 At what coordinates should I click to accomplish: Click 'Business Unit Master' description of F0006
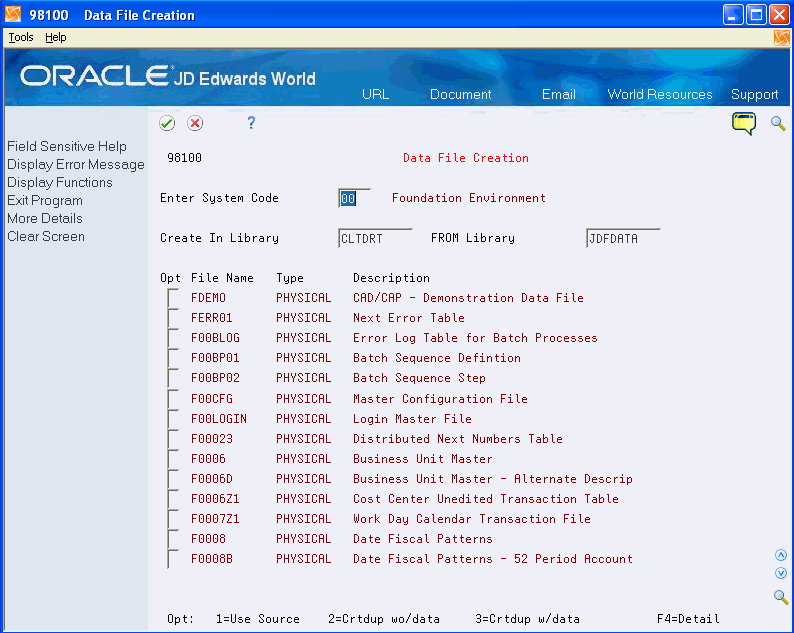click(422, 459)
